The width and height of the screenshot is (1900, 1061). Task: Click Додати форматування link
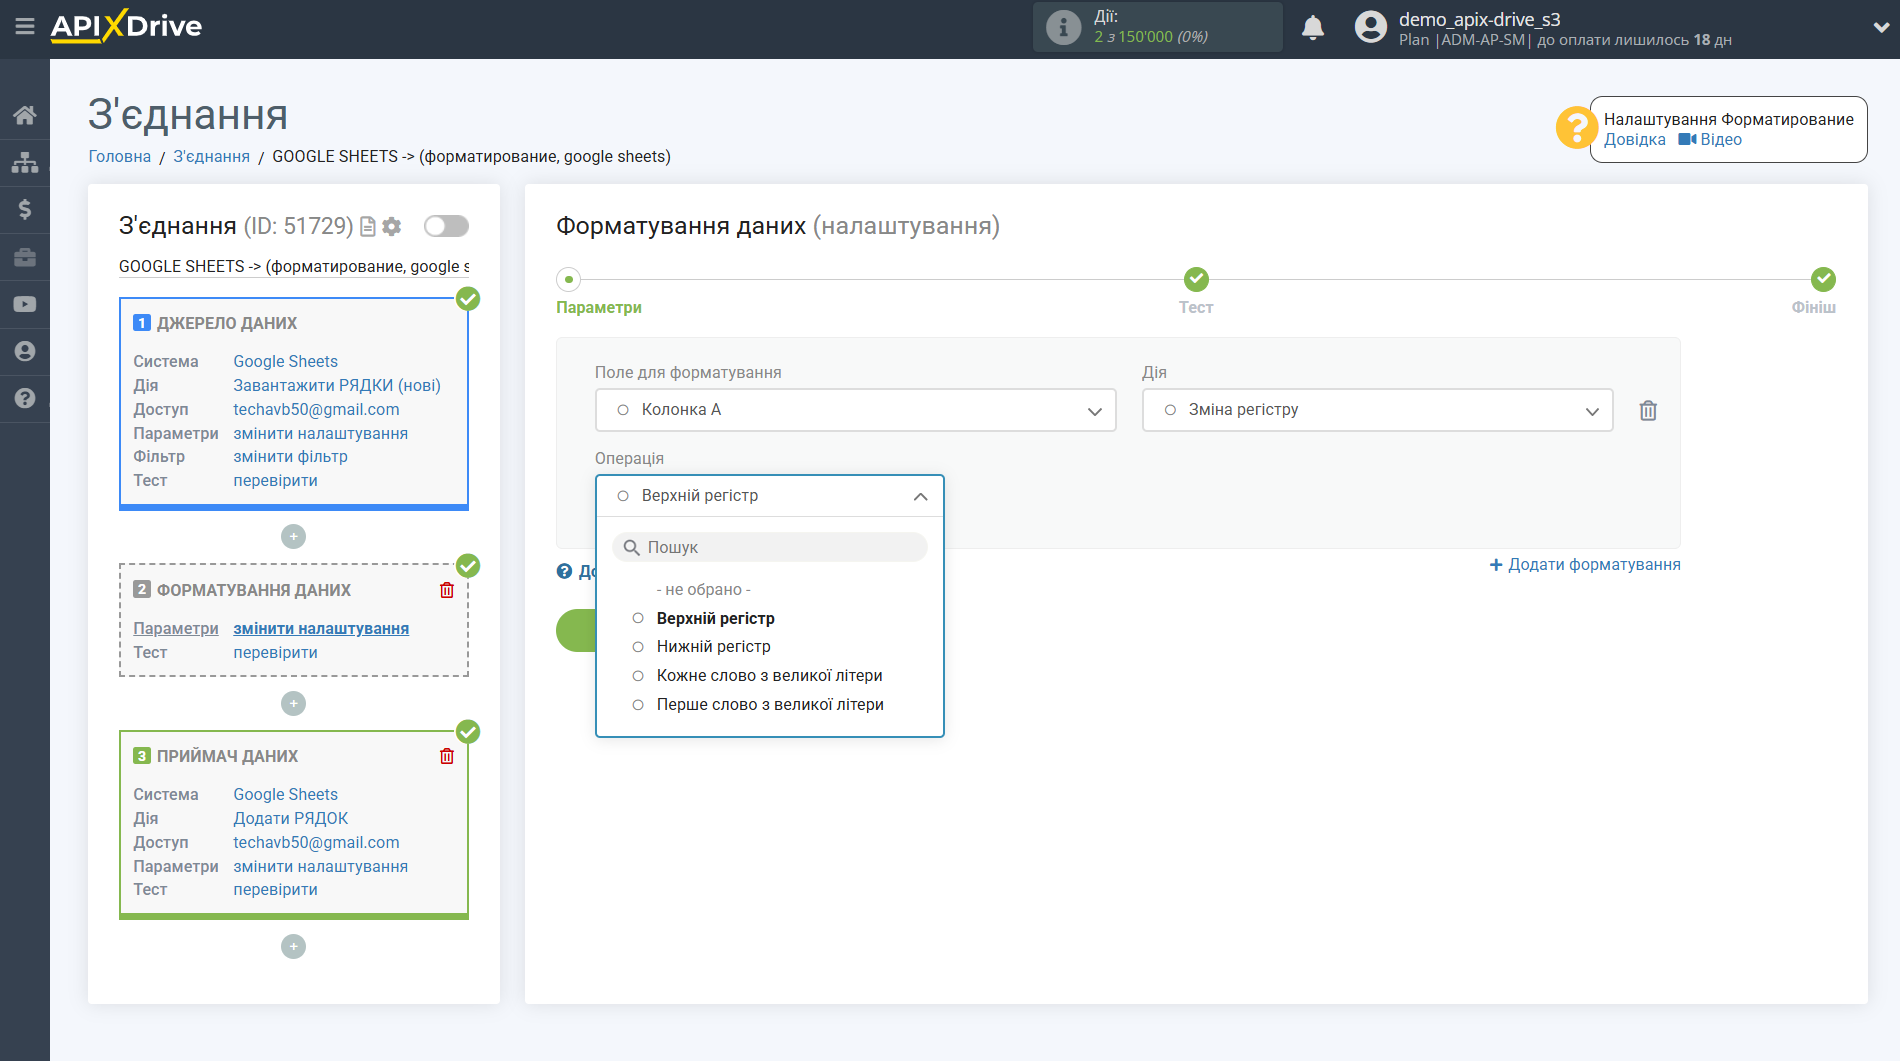pos(1585,565)
